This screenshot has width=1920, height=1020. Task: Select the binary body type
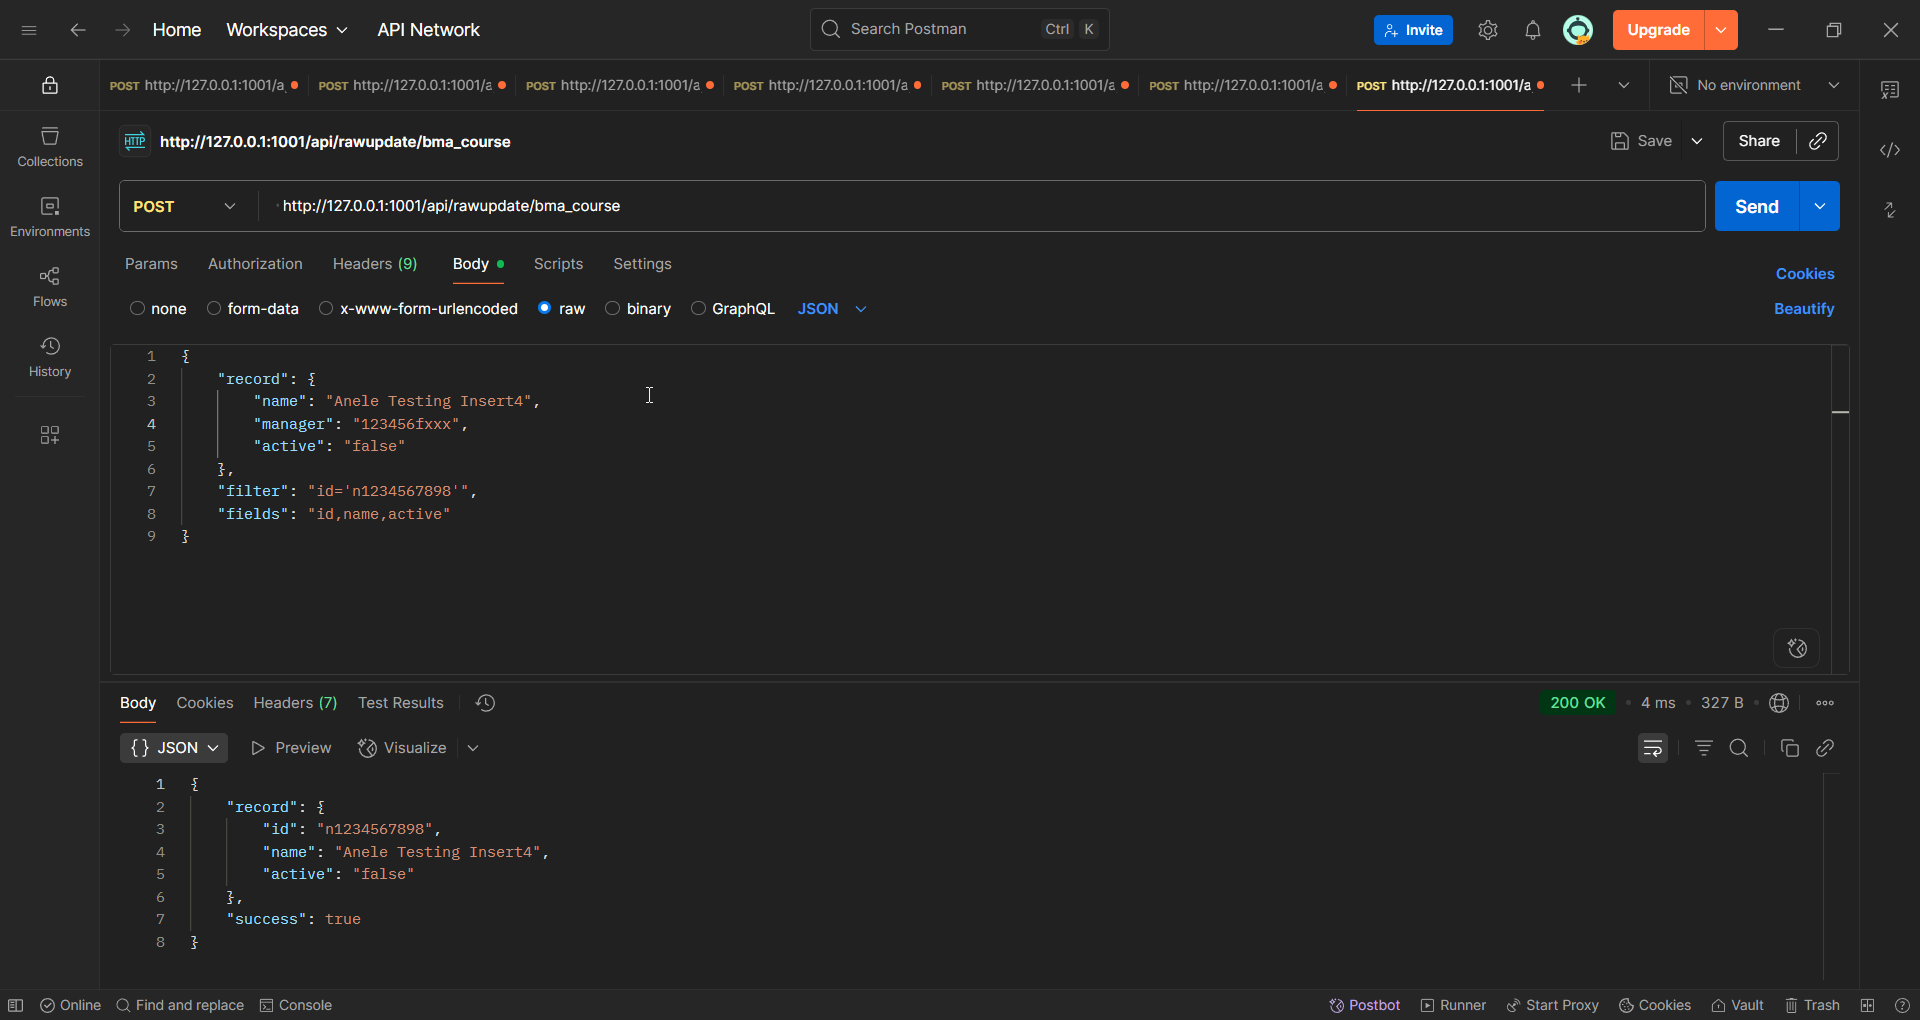click(x=638, y=309)
